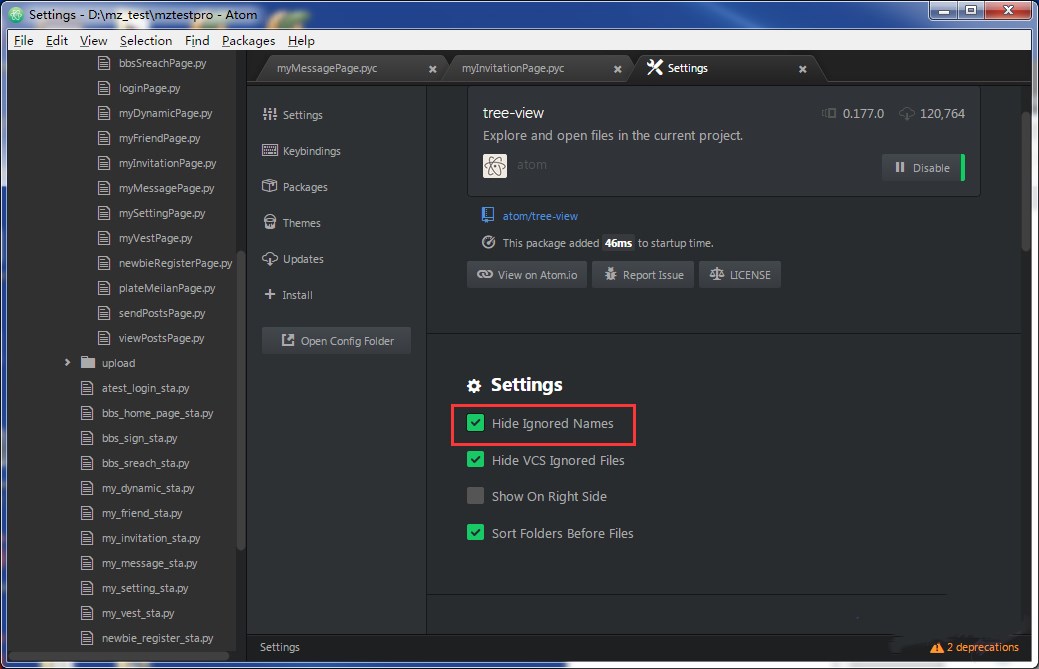Toggle the Hide Ignored Names checkbox

click(x=475, y=423)
